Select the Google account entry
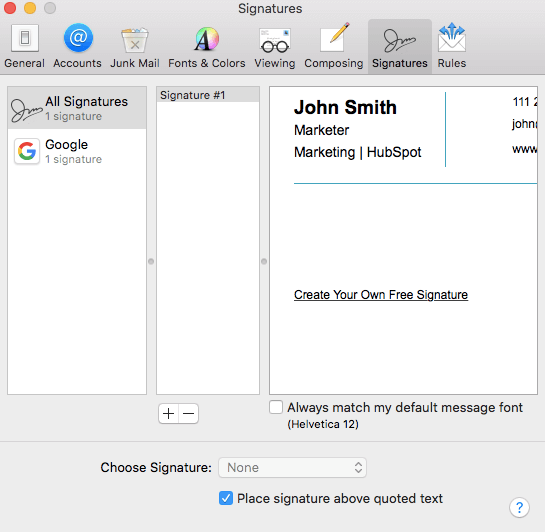The height and width of the screenshot is (532, 545). (77, 151)
